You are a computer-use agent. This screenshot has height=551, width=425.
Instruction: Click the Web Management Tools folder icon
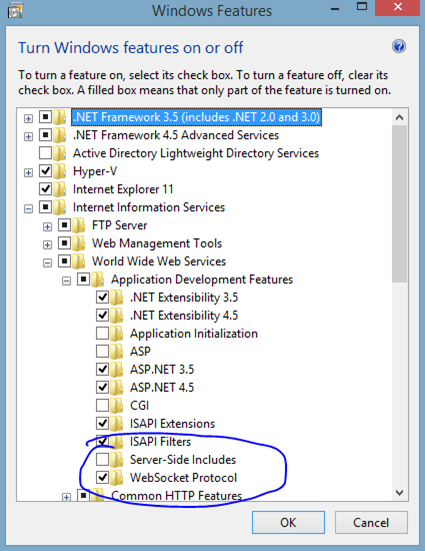[x=78, y=243]
